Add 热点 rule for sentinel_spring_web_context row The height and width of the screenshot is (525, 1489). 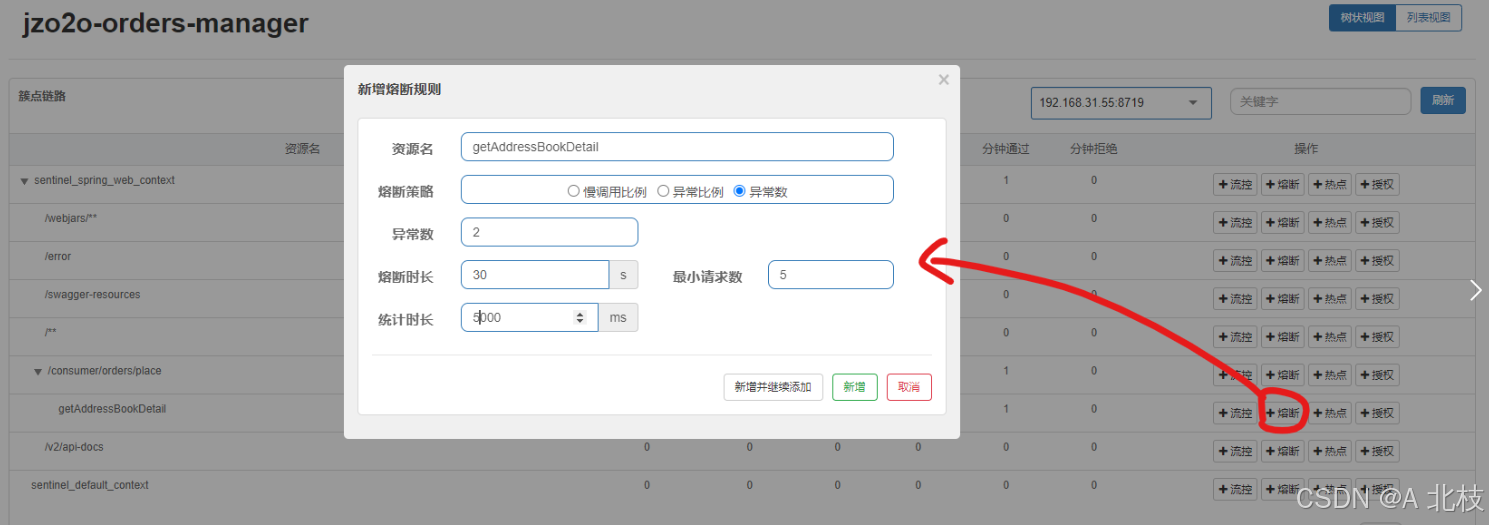click(x=1330, y=184)
